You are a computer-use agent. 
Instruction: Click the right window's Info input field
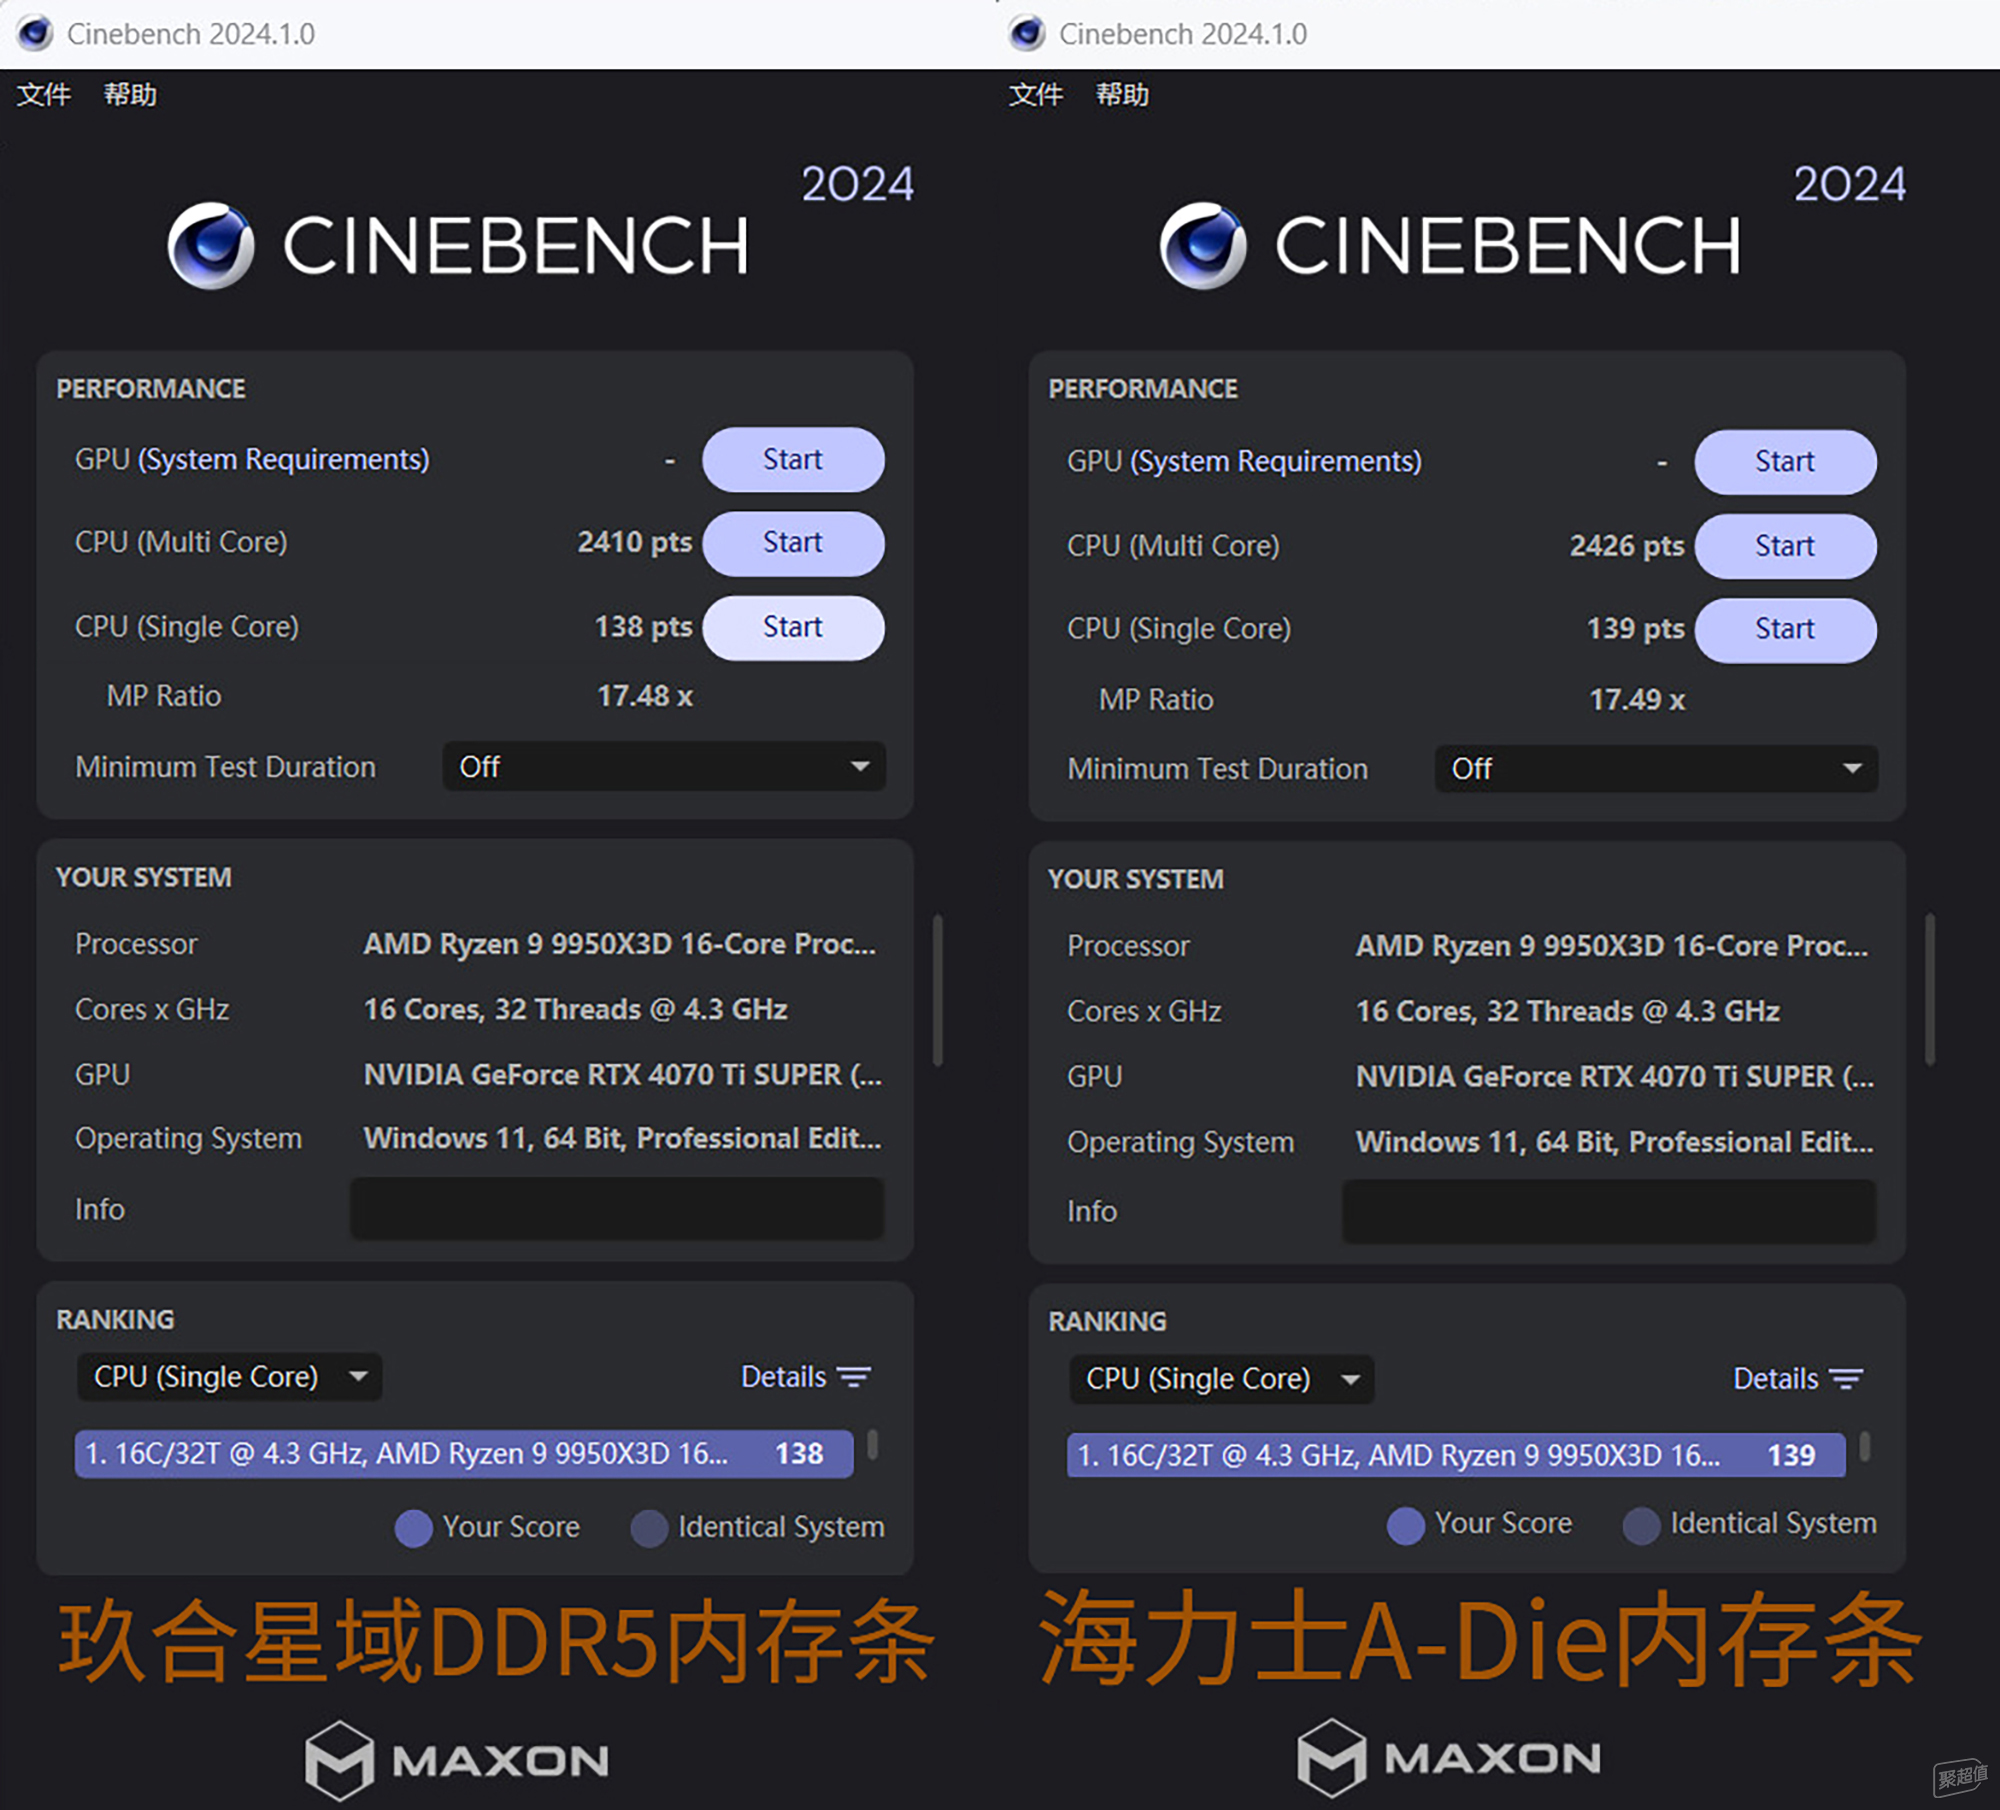[1608, 1211]
